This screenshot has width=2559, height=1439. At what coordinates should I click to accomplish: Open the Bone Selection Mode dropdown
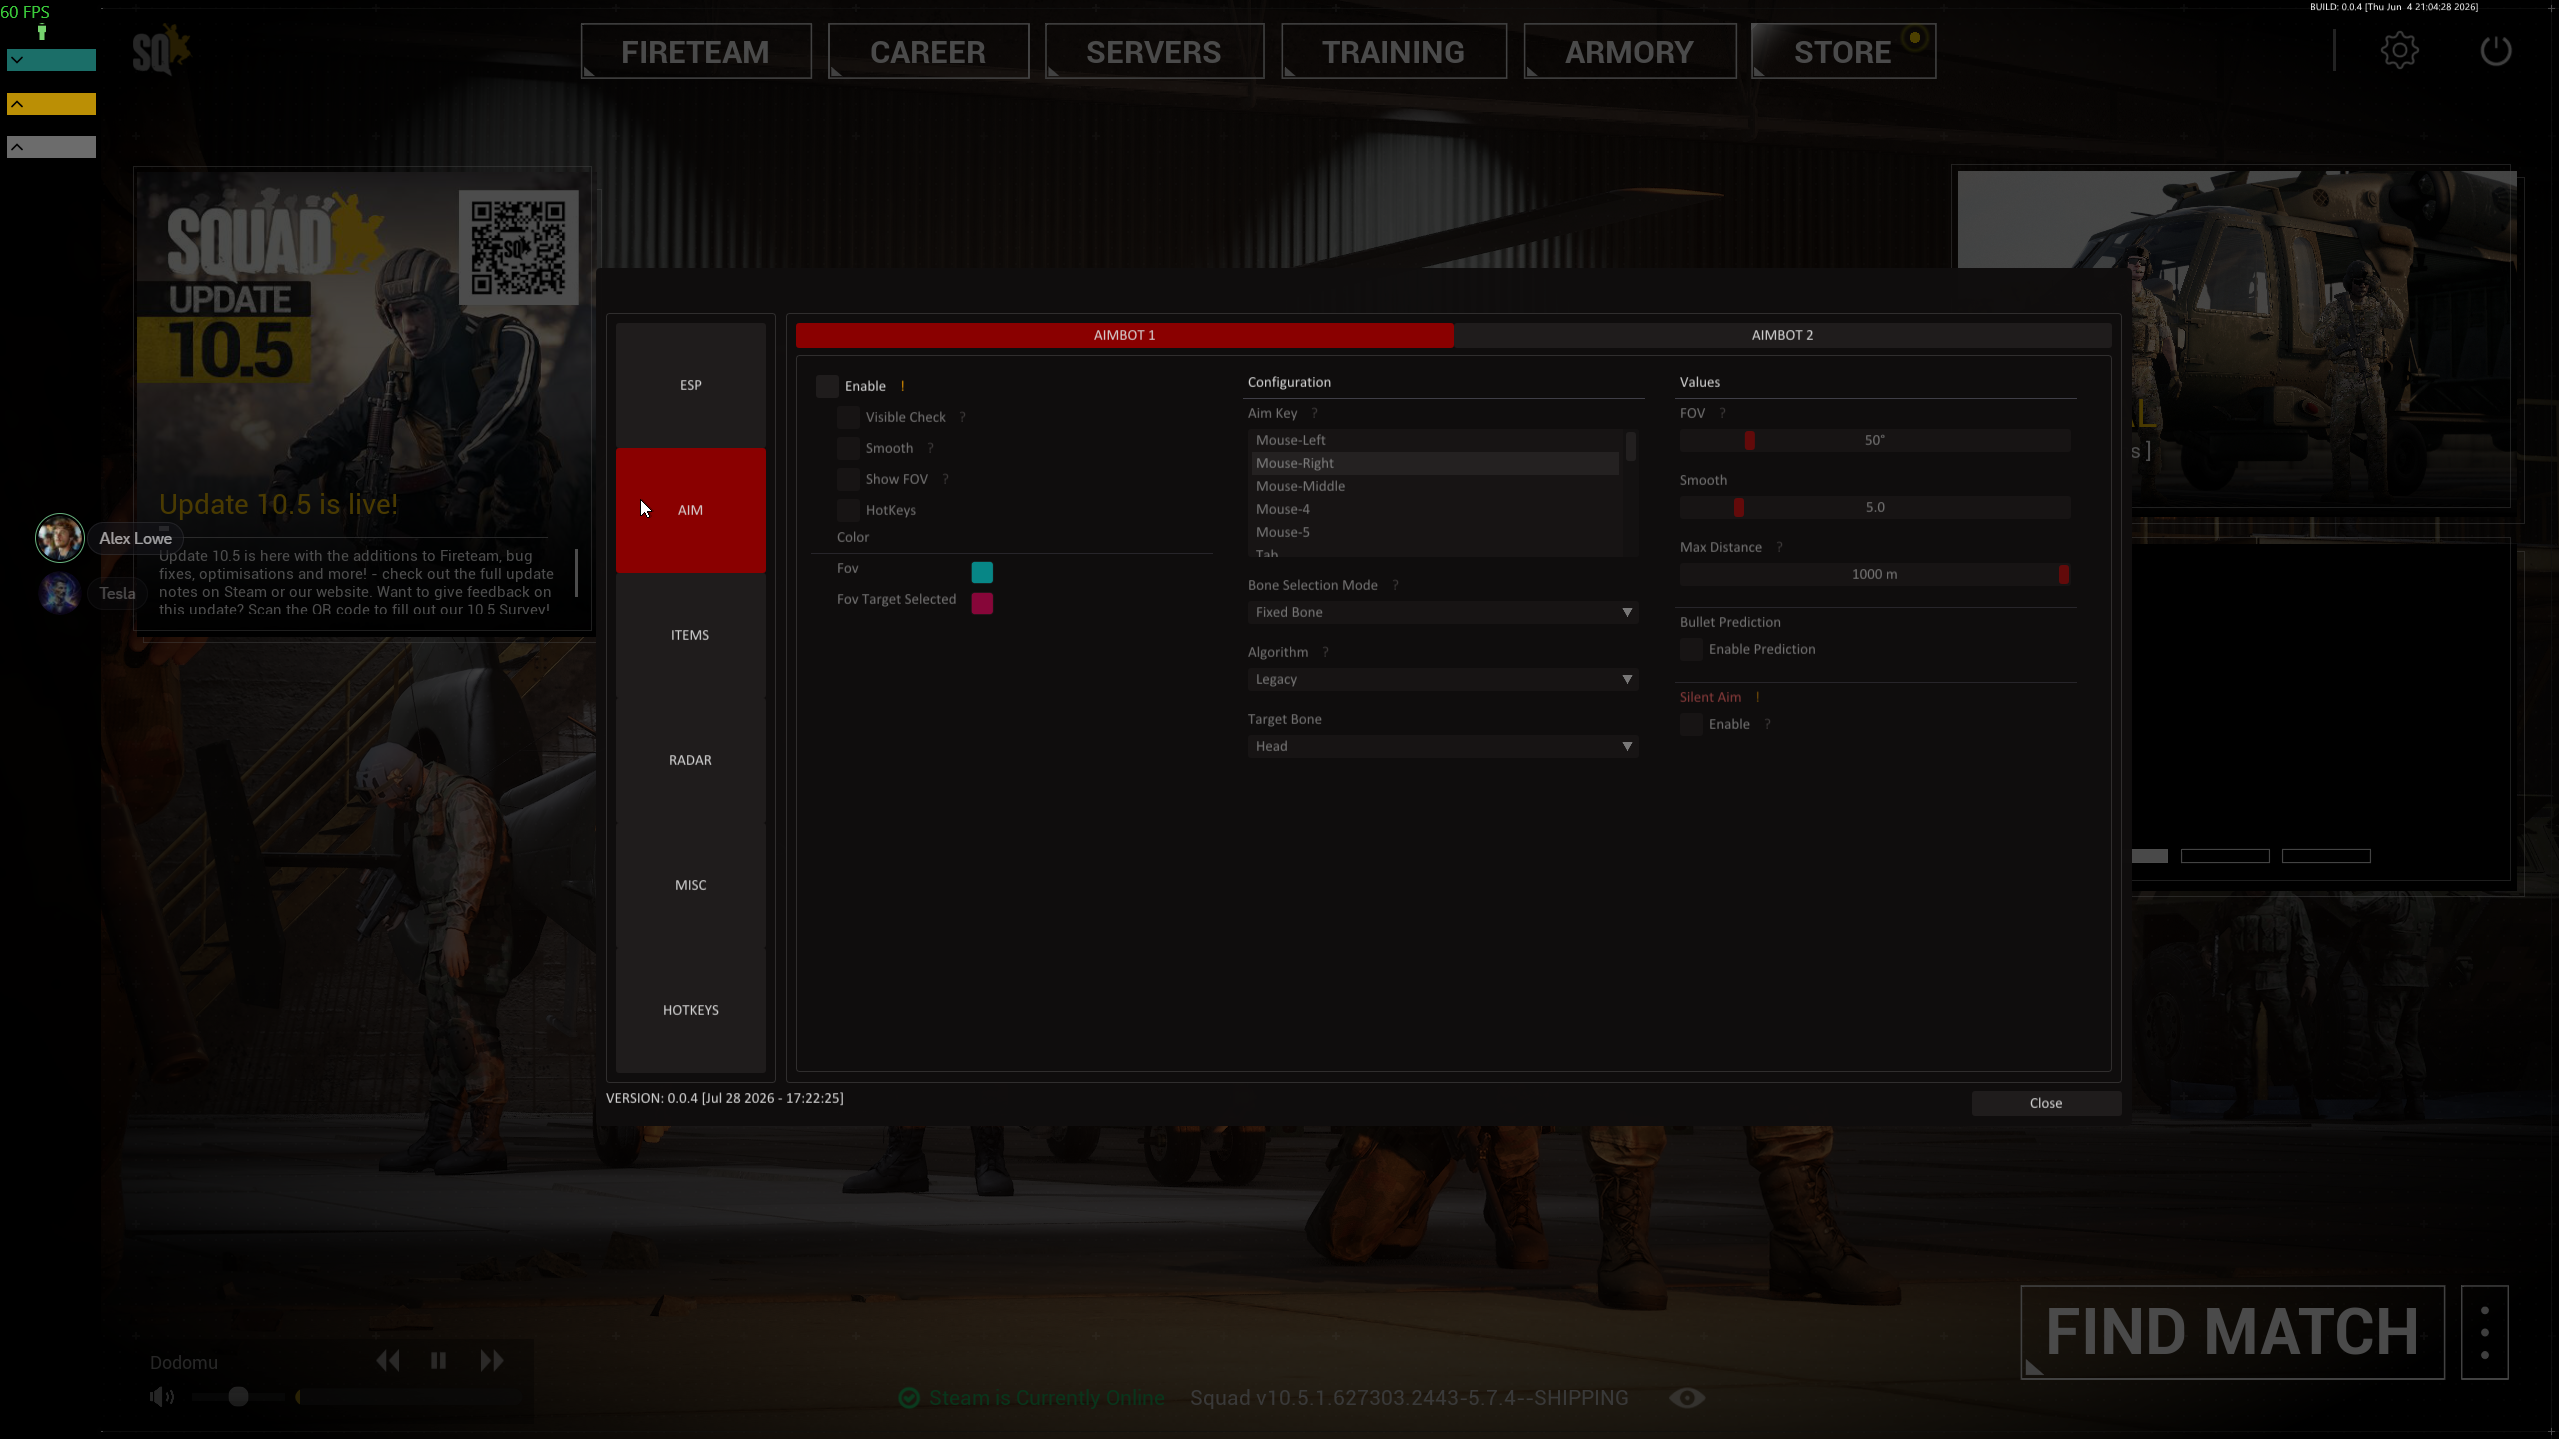click(x=1442, y=612)
